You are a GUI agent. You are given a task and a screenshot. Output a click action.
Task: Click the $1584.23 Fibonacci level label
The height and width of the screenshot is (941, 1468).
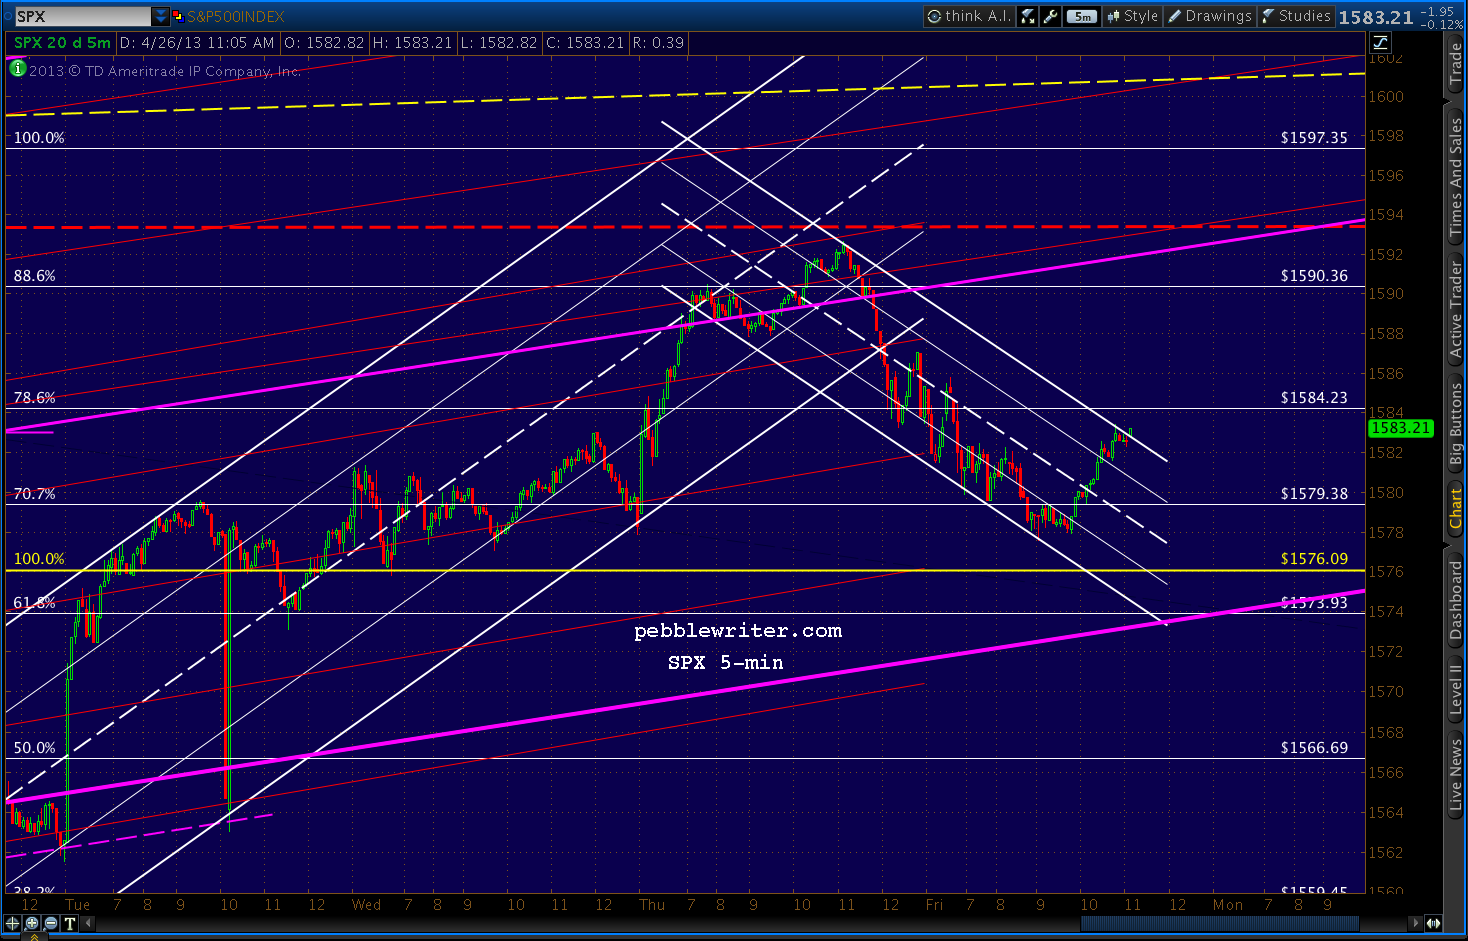tap(1314, 397)
